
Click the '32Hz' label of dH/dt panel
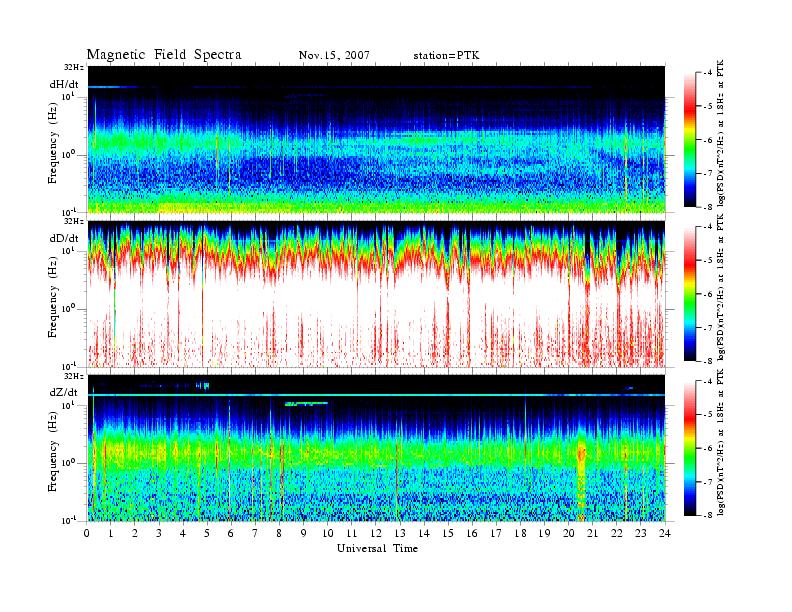(x=74, y=67)
